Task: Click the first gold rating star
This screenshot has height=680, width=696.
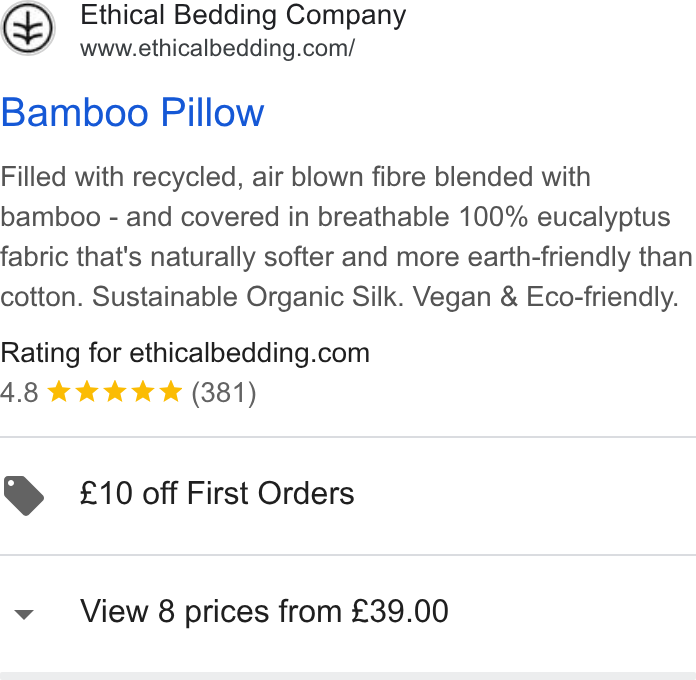Action: pyautogui.click(x=59, y=392)
